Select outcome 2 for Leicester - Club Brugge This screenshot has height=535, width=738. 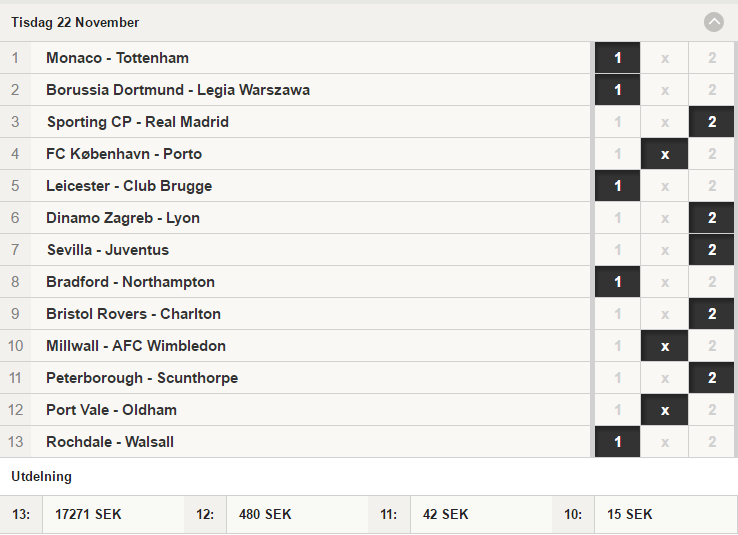(712, 186)
